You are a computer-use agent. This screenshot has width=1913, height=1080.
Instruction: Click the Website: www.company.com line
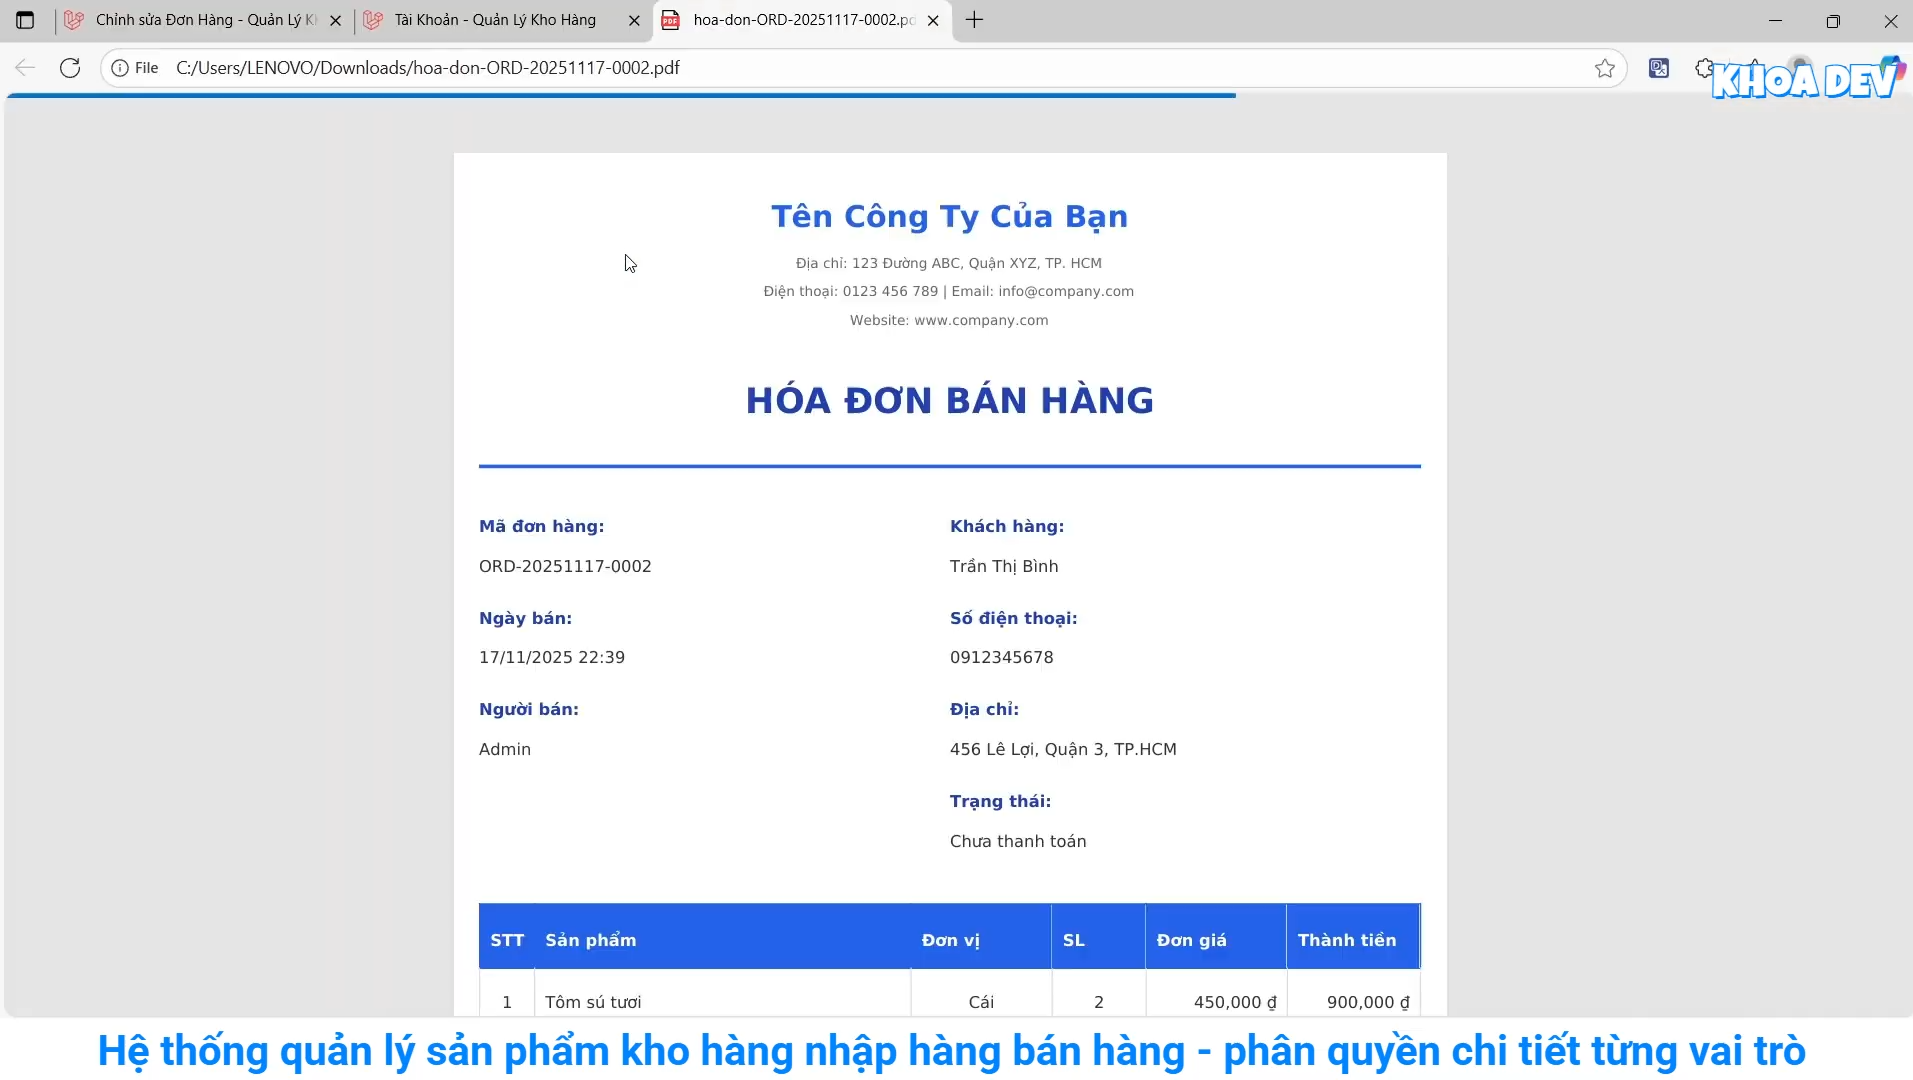coord(949,320)
